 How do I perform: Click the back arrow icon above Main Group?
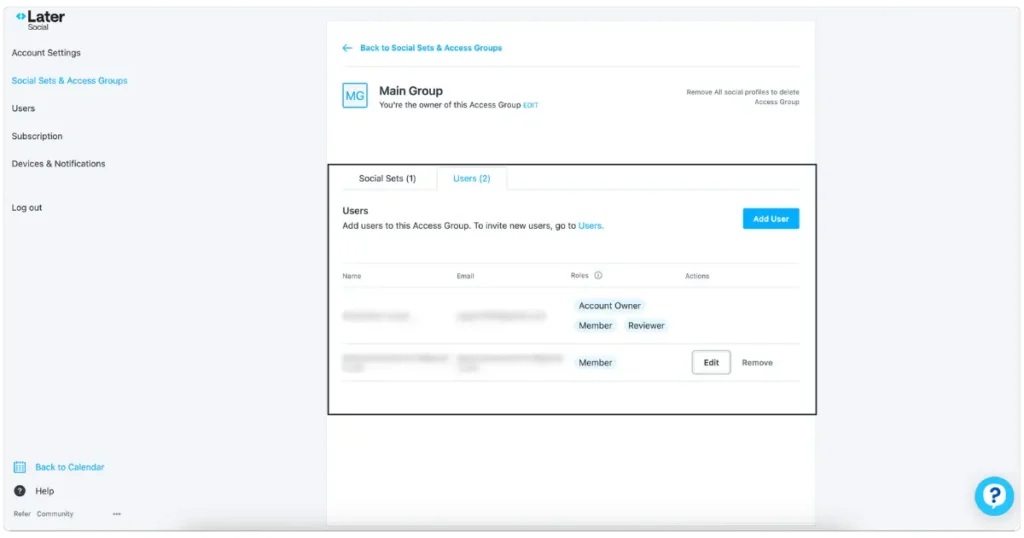[x=347, y=48]
